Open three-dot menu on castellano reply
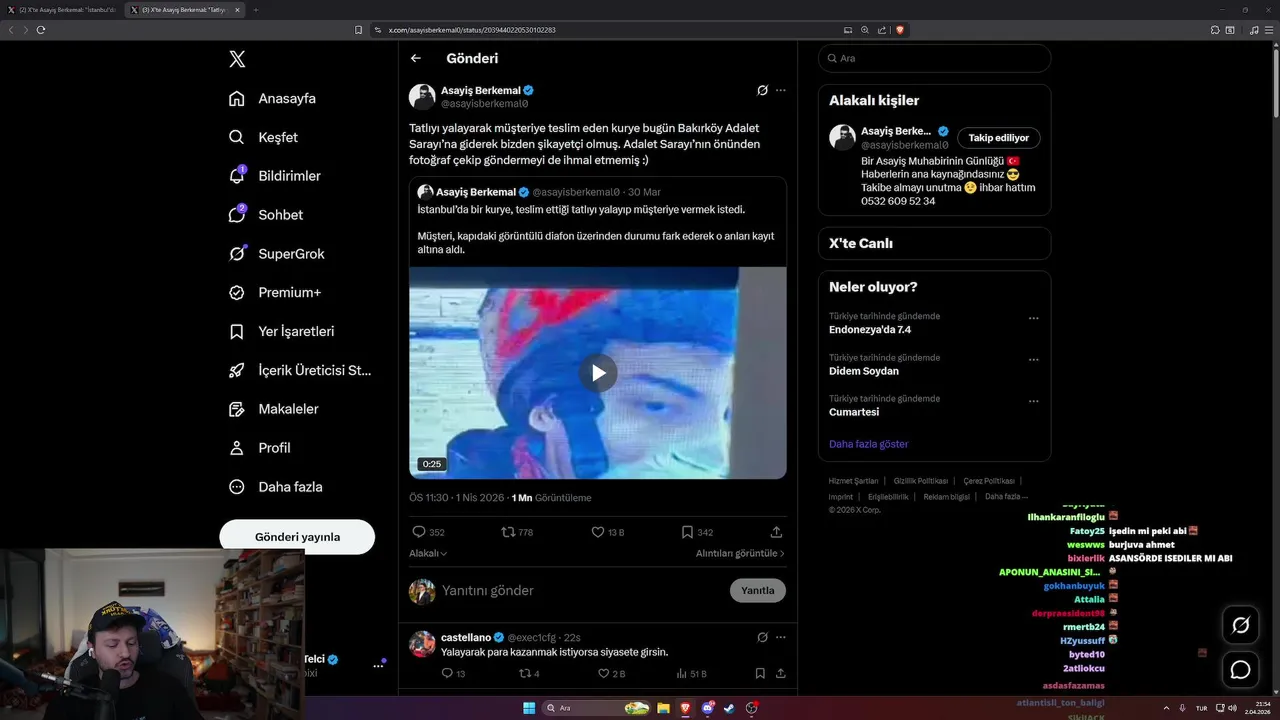 pyautogui.click(x=781, y=637)
